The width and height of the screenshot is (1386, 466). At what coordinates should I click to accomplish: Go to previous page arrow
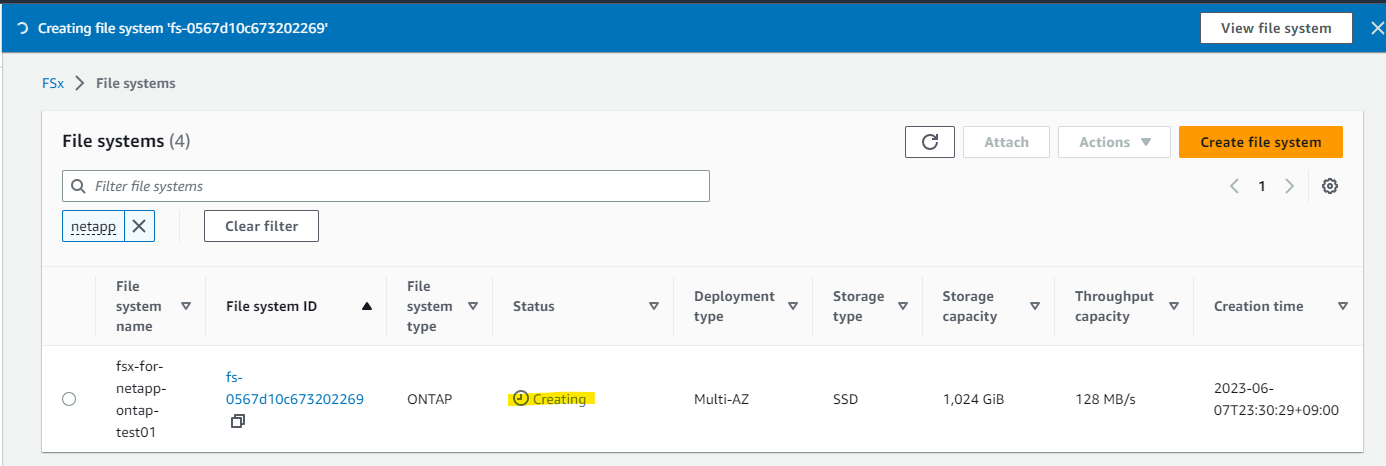(1235, 186)
